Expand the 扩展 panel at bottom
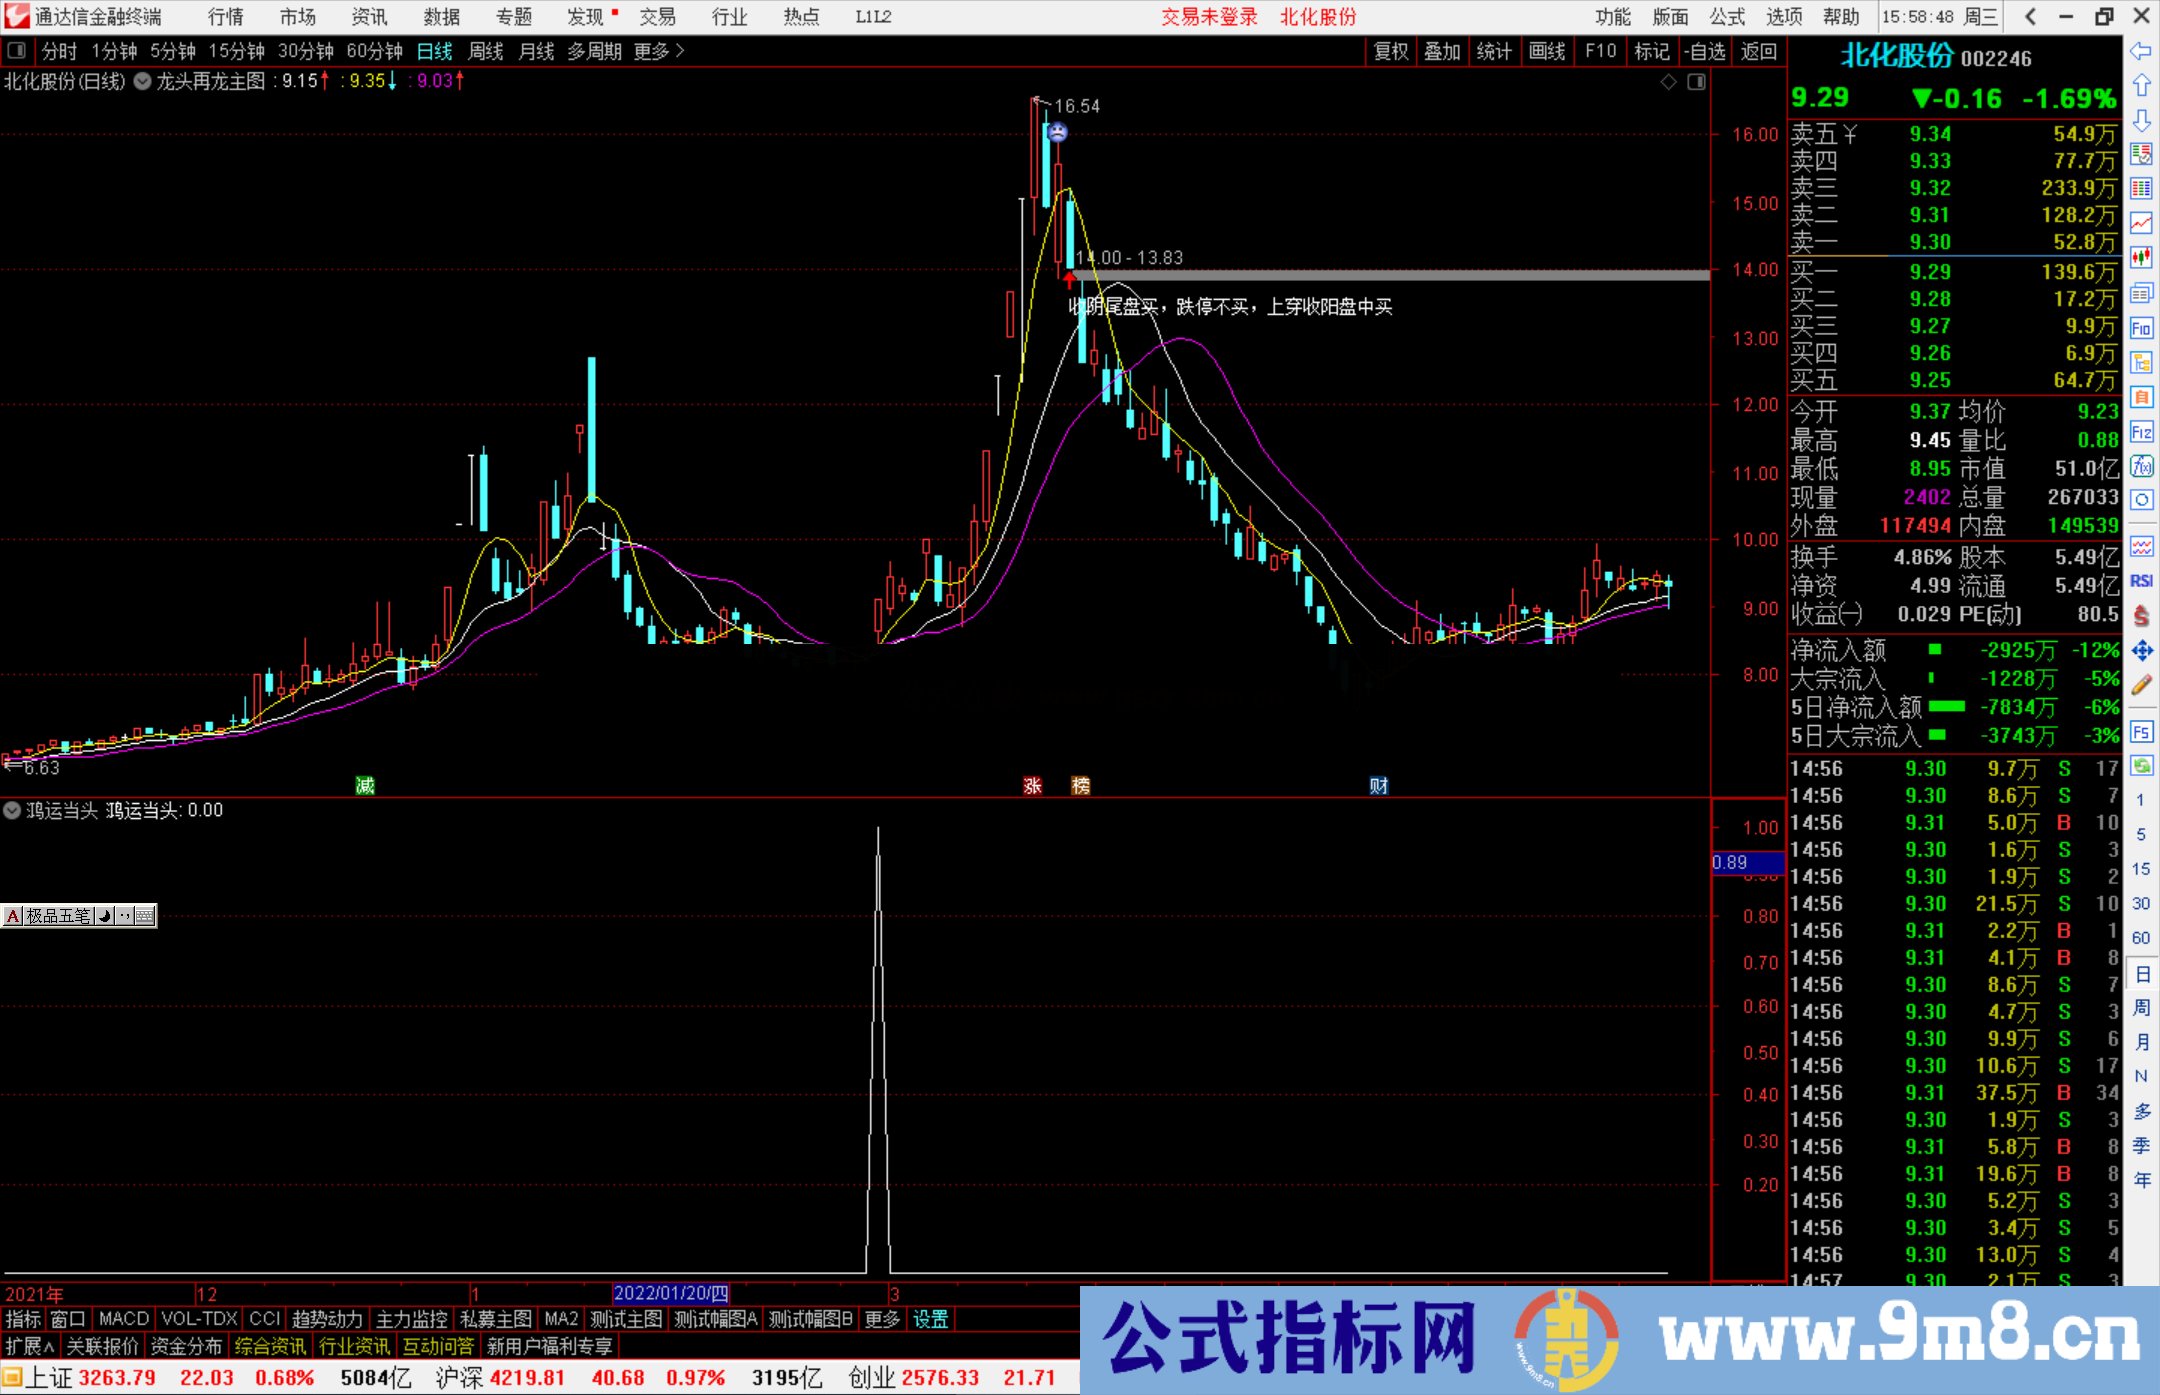2160x1395 pixels. click(x=30, y=1346)
